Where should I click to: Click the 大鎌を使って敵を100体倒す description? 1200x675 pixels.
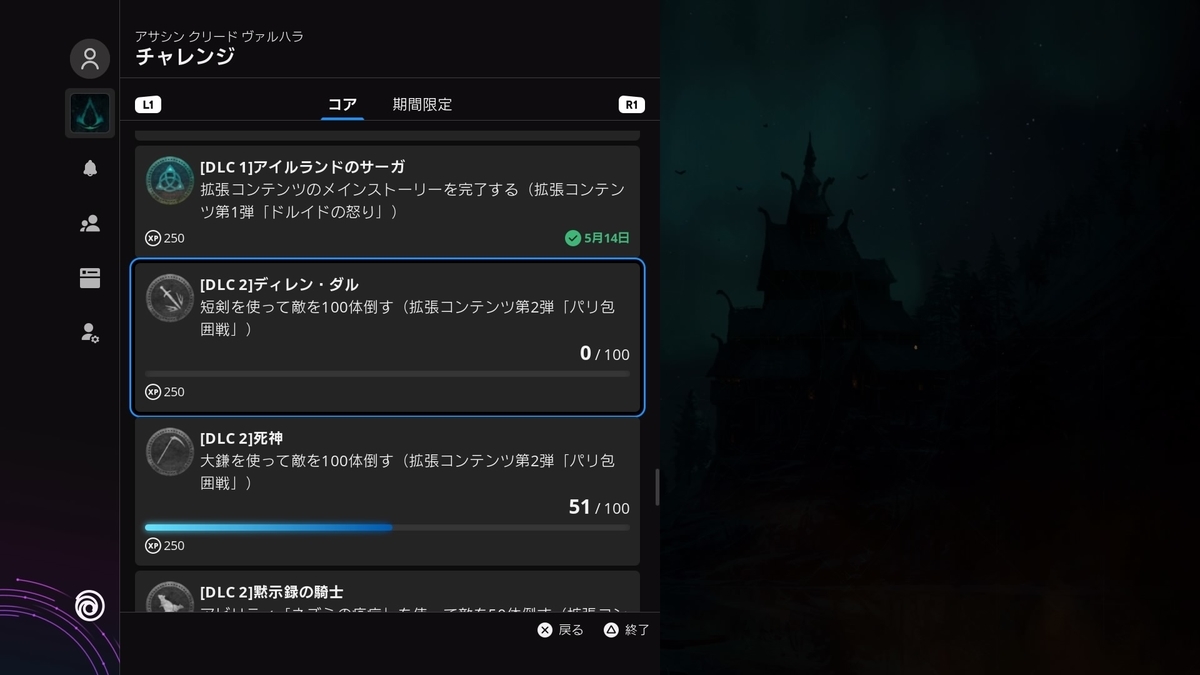(x=407, y=472)
